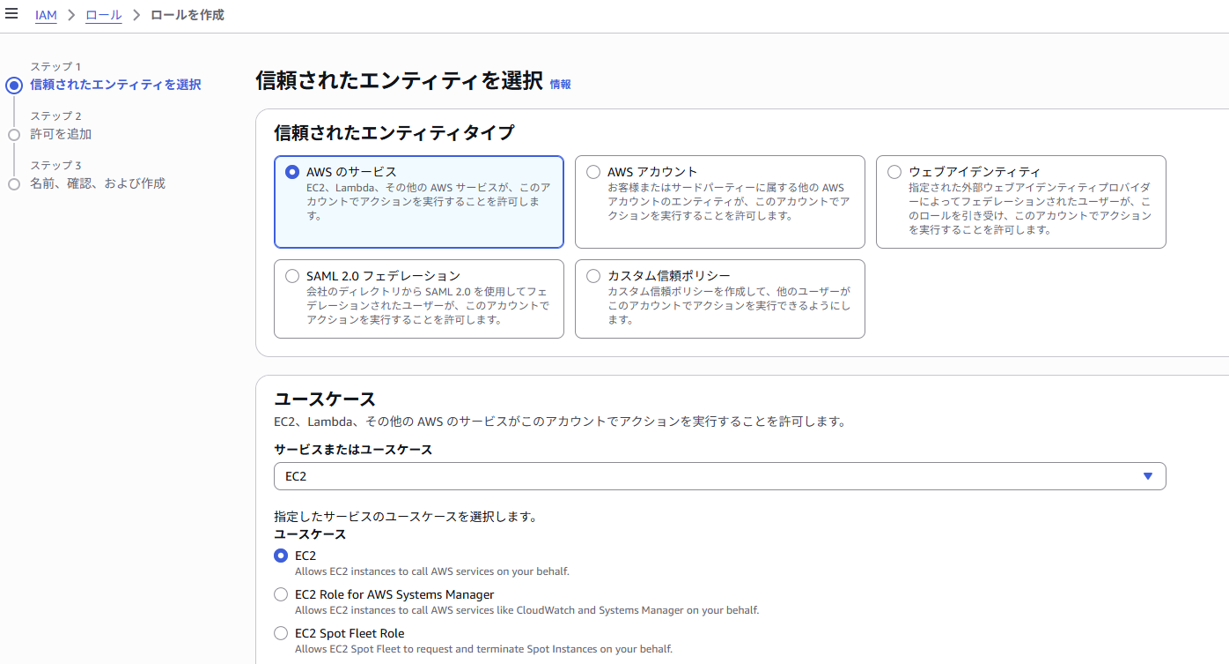Click the 情報 info link
The height and width of the screenshot is (664, 1229).
[560, 85]
